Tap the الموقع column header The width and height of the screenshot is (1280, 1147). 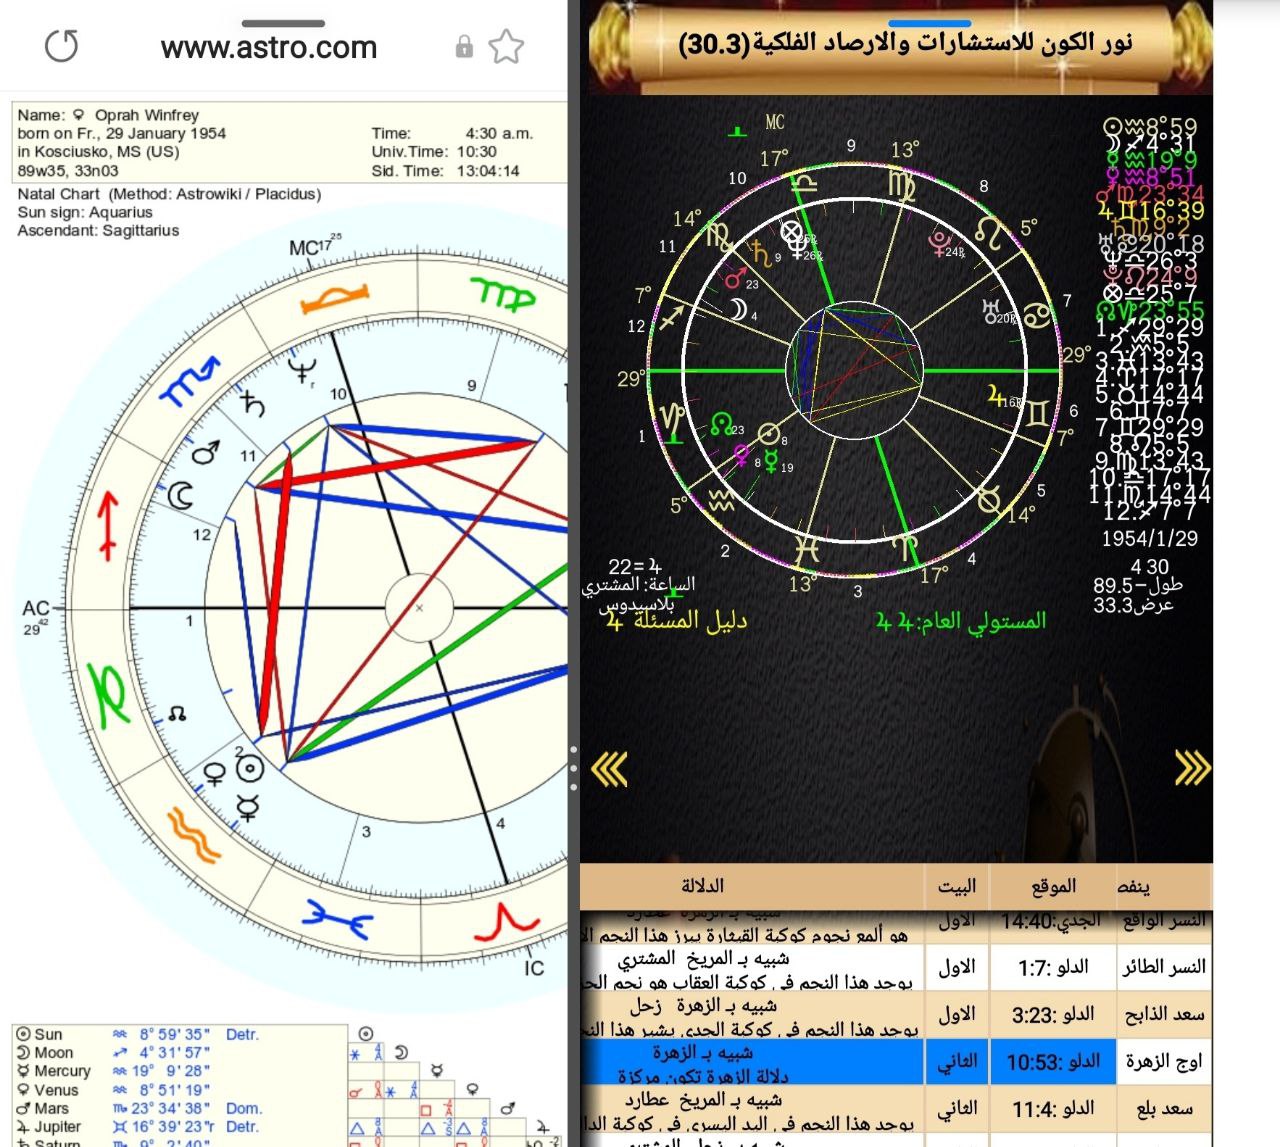point(1054,886)
